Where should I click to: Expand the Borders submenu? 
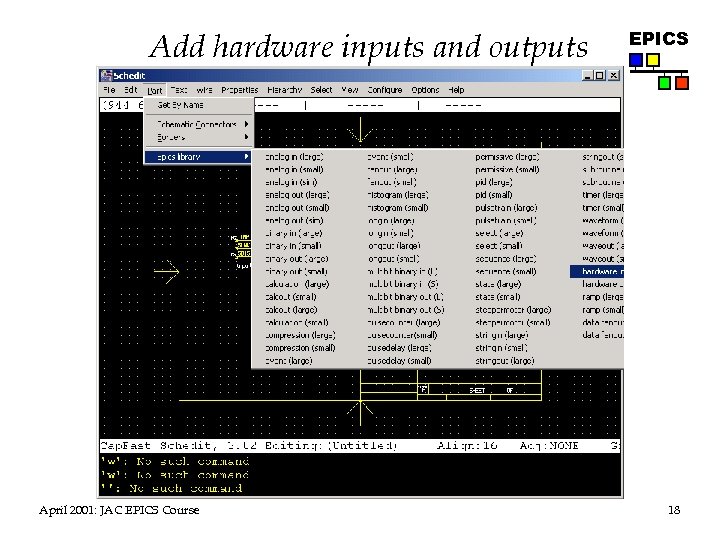pos(198,137)
